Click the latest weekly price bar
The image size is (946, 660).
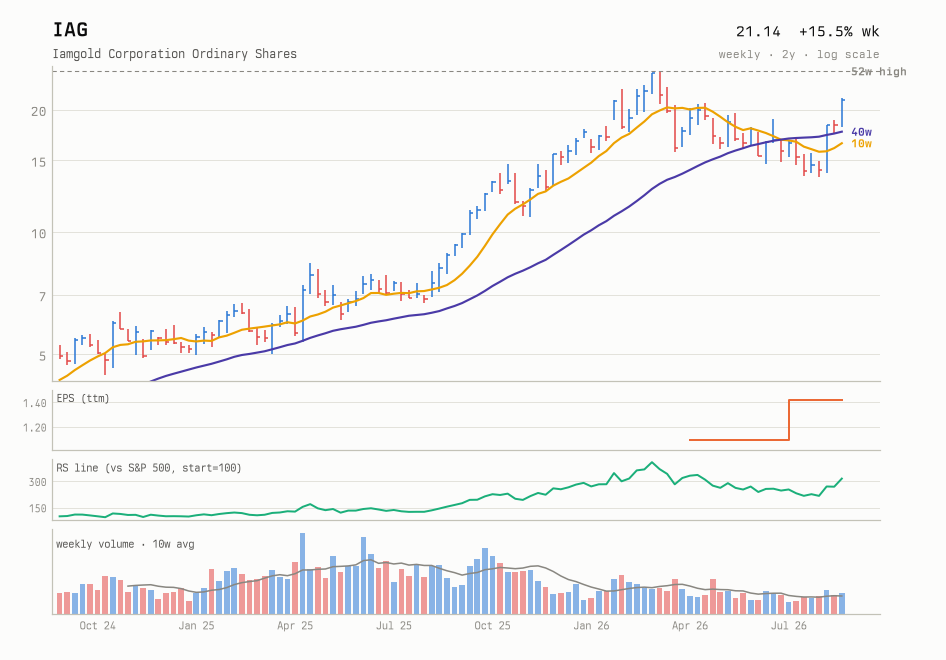842,112
